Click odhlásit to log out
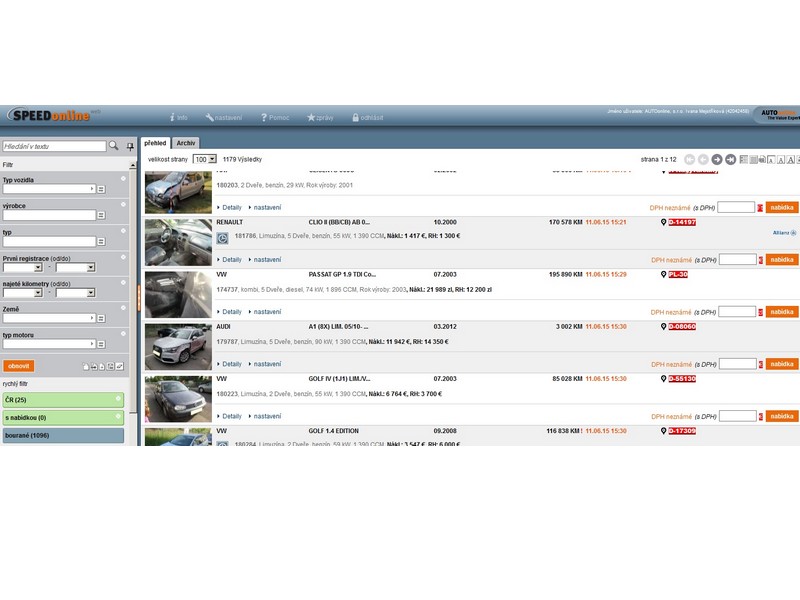 (367, 117)
